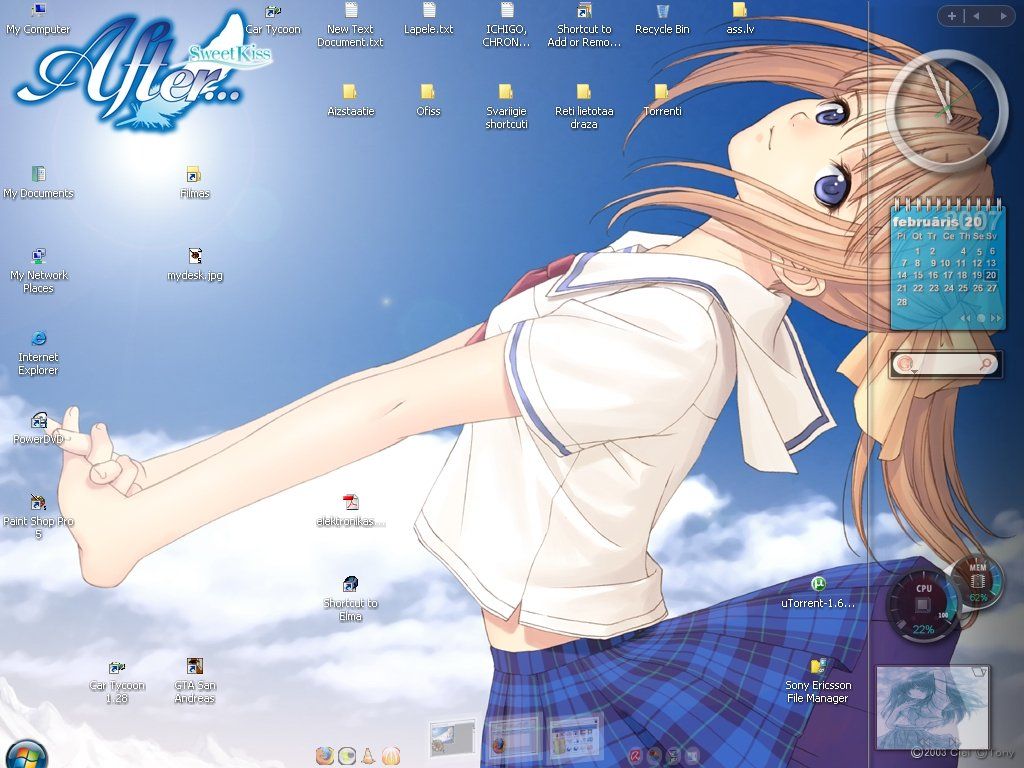This screenshot has height=768, width=1024.
Task: Click the sidebar add gadget plus button
Action: (x=952, y=16)
